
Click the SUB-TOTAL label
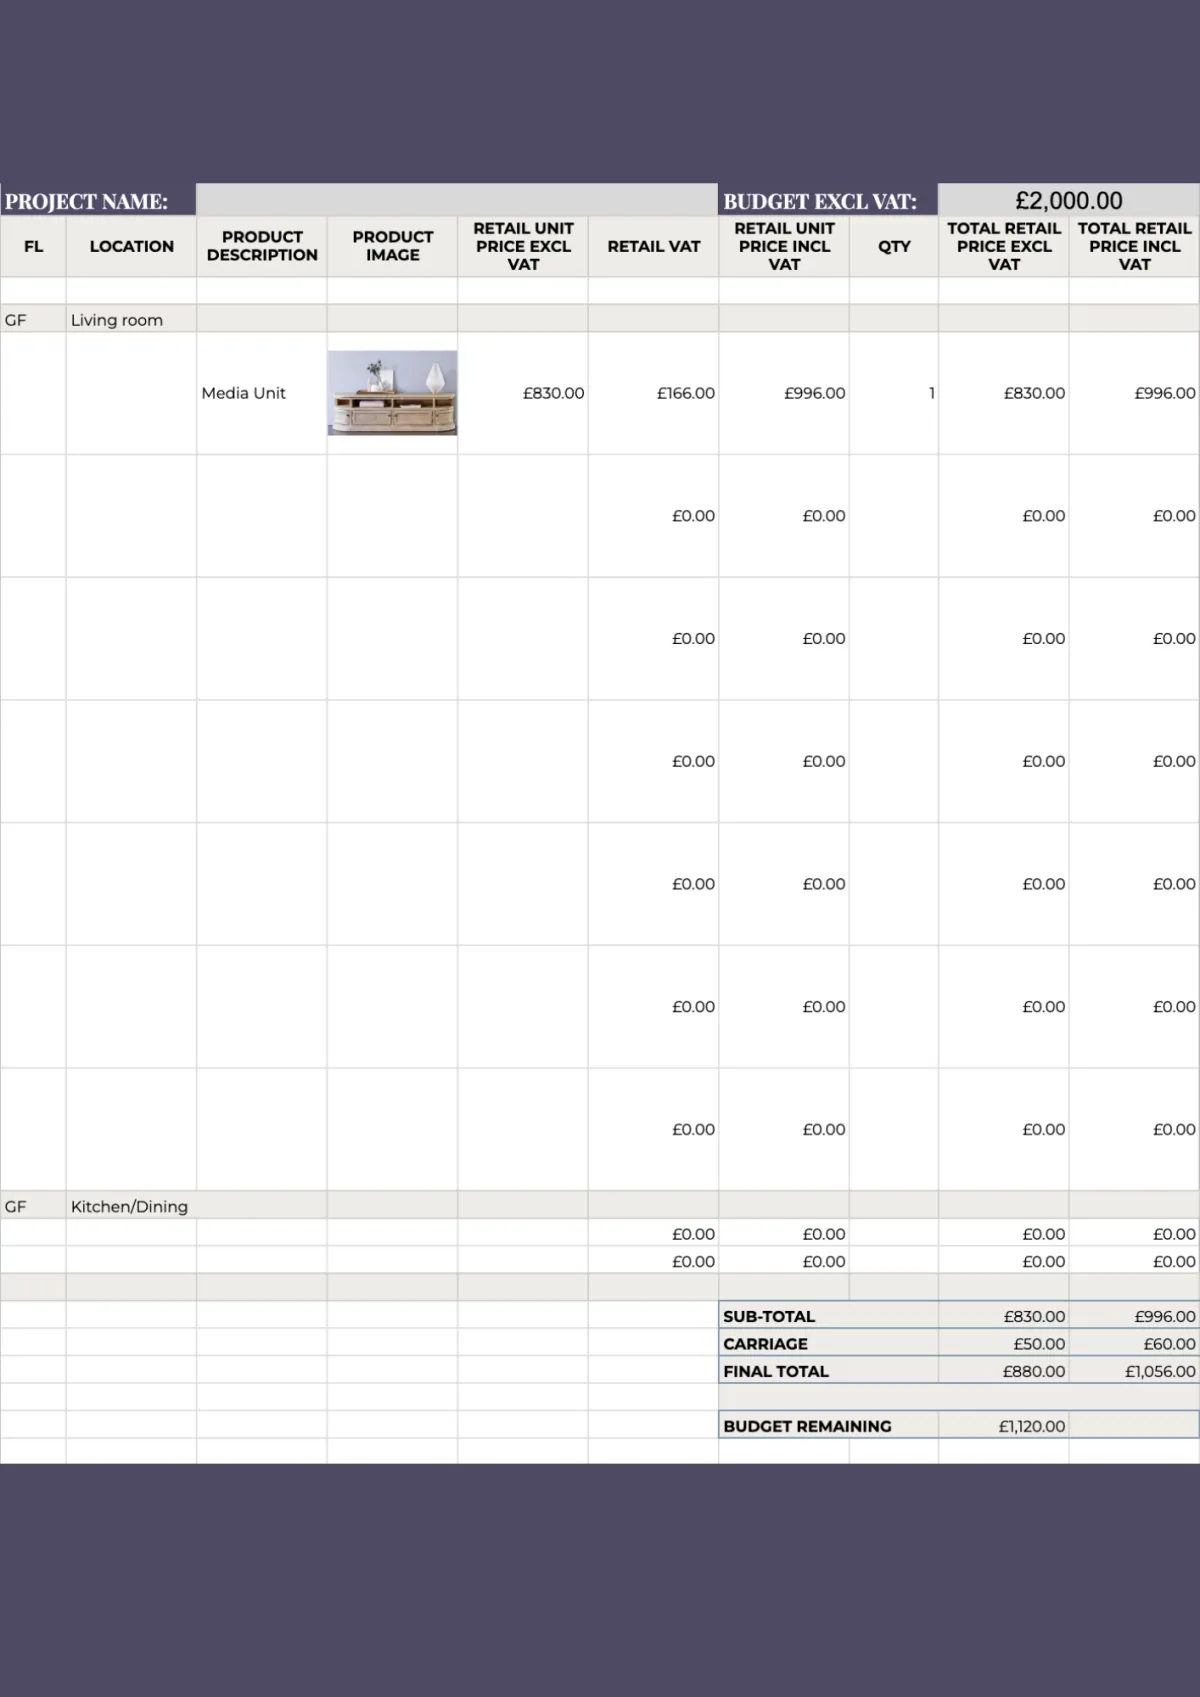pyautogui.click(x=769, y=1316)
